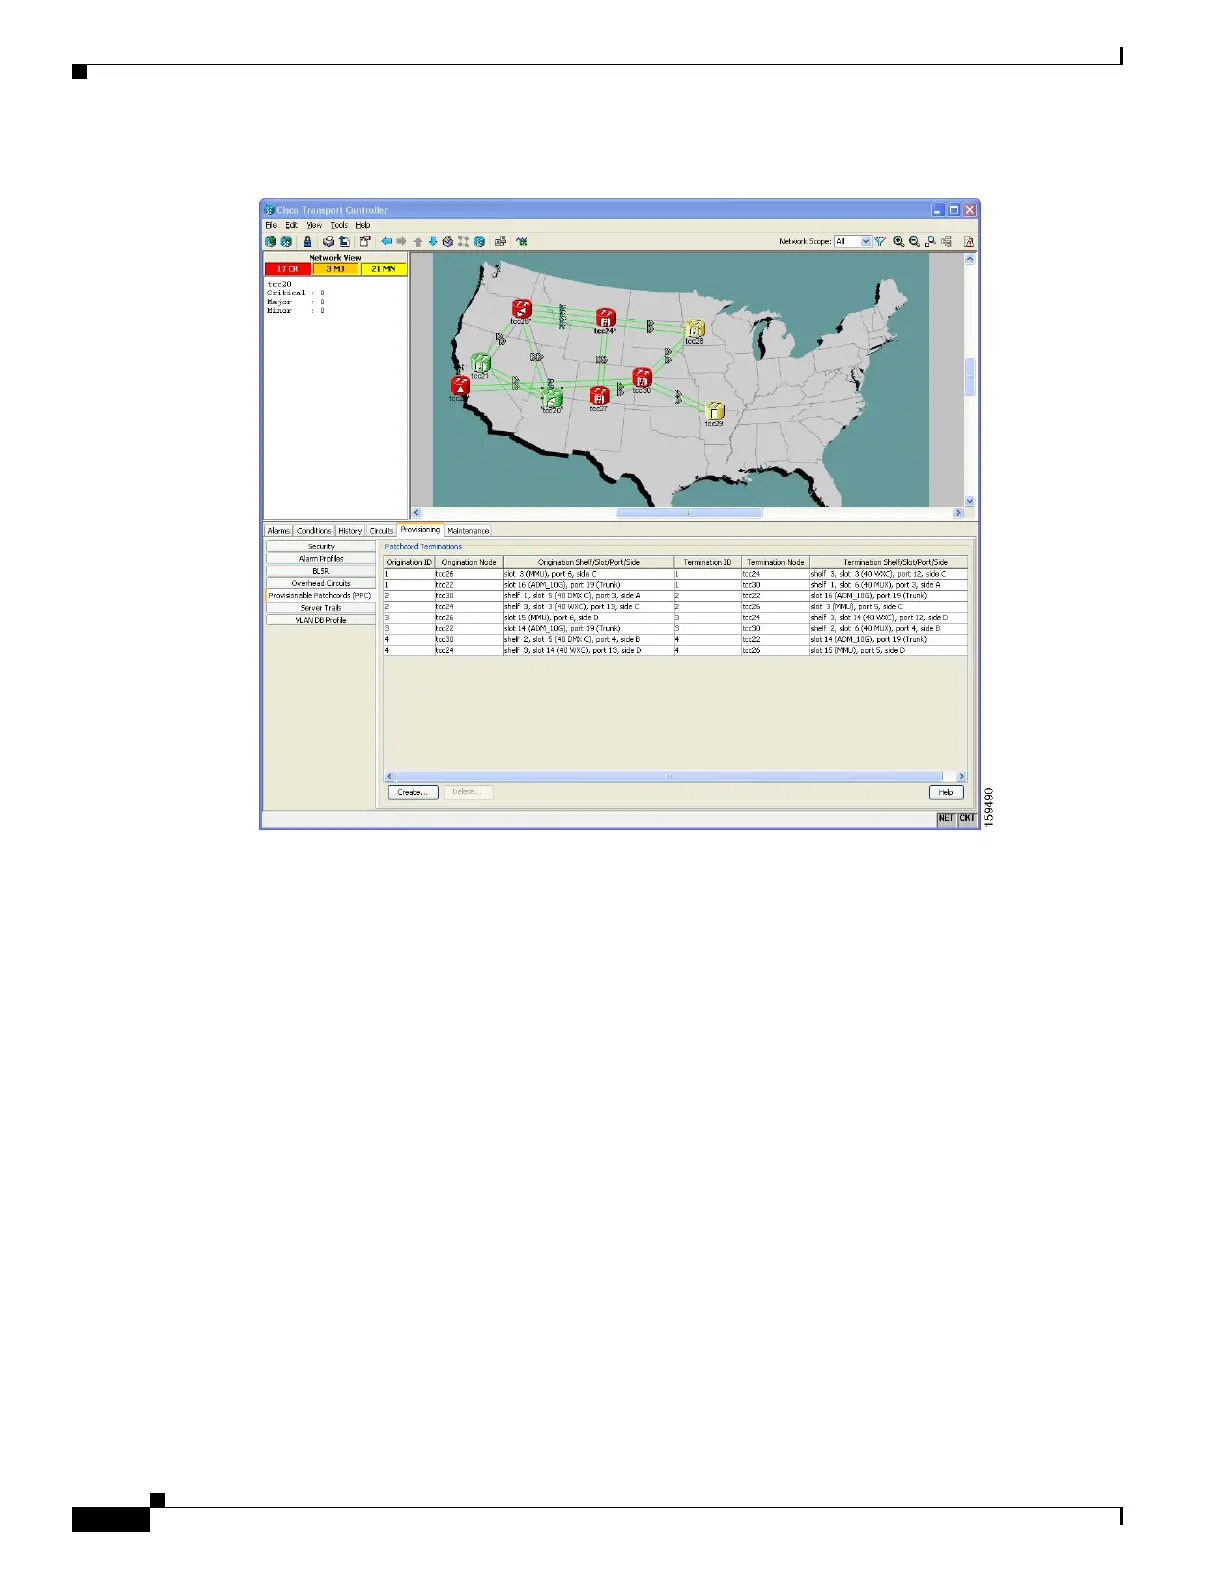
Task: Click the map vertical scrollbar thumb
Action: point(969,378)
